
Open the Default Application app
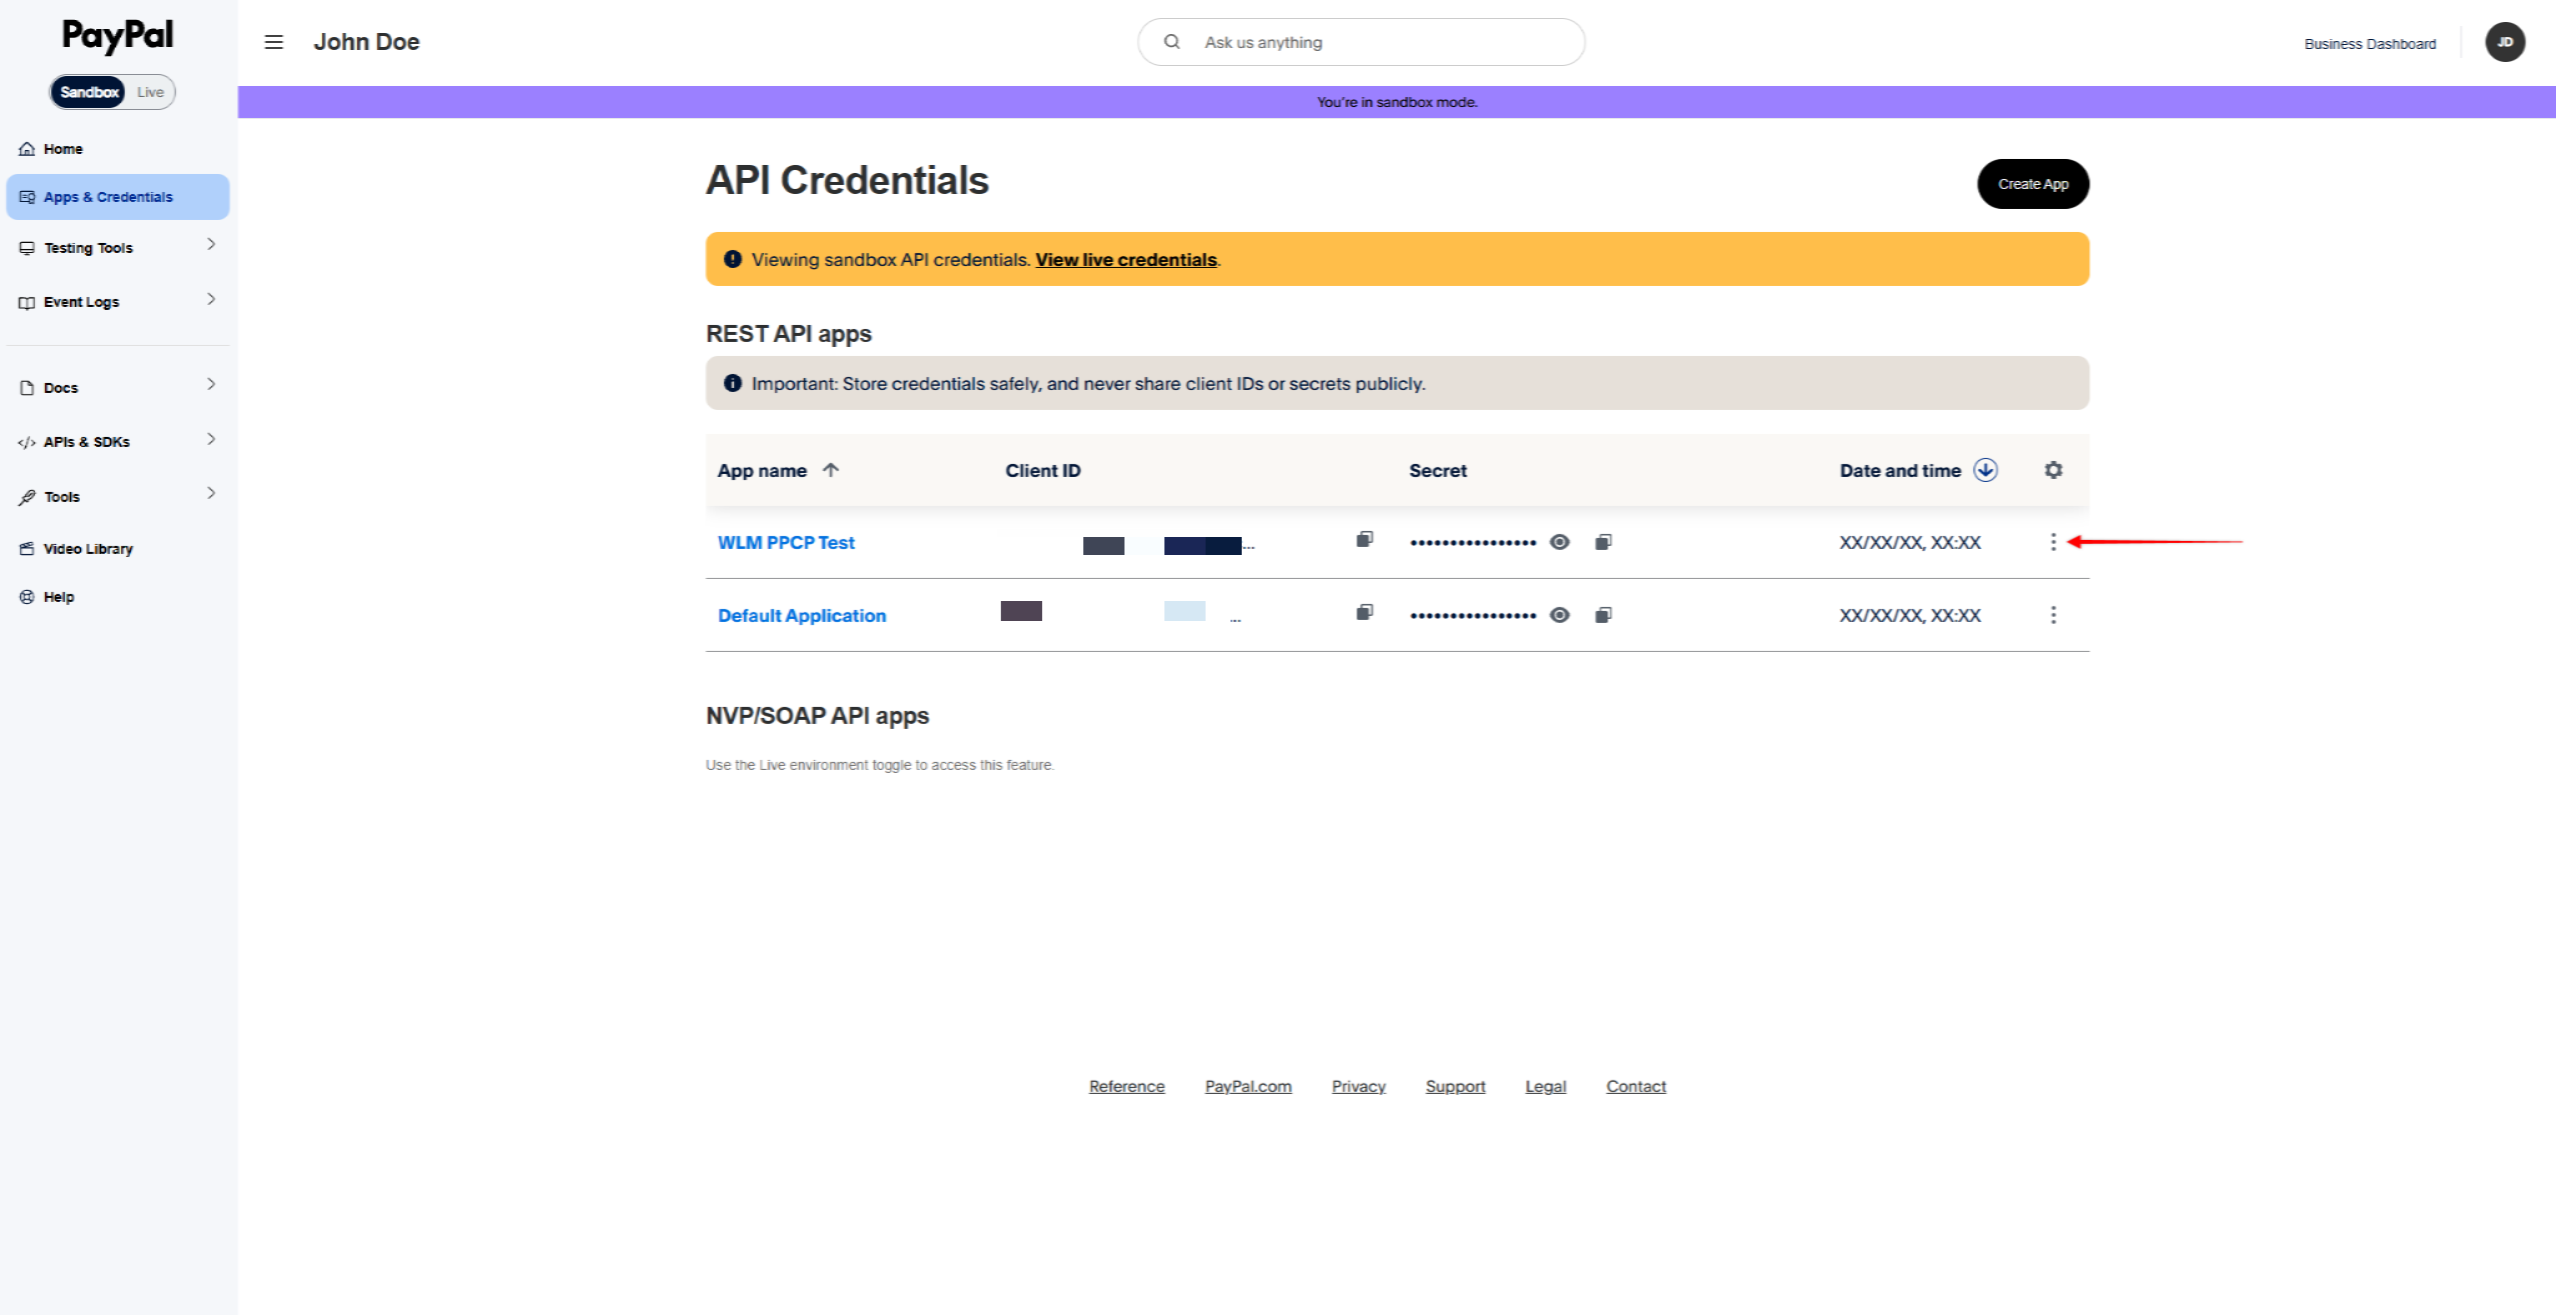802,616
